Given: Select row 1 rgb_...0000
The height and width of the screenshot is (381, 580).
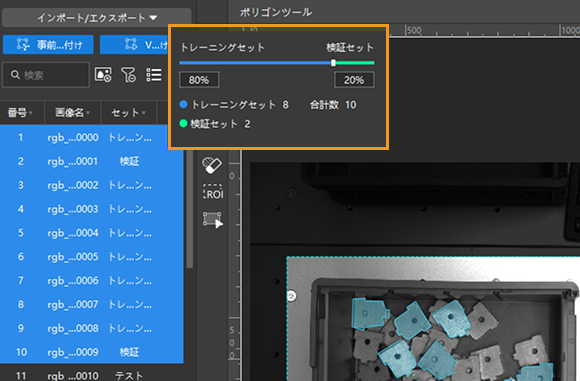Looking at the screenshot, I should click(92, 138).
